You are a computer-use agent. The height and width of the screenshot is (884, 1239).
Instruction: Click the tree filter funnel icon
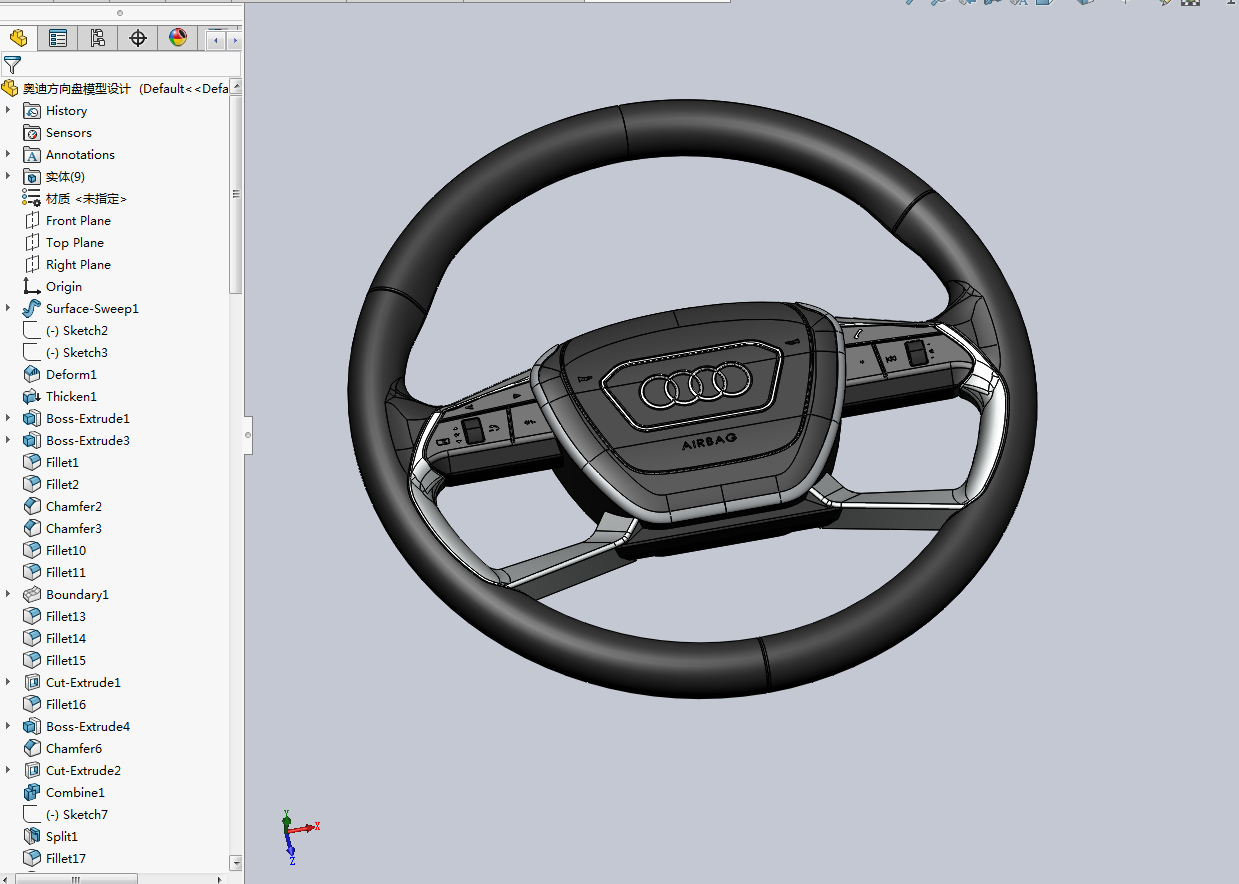[12, 65]
